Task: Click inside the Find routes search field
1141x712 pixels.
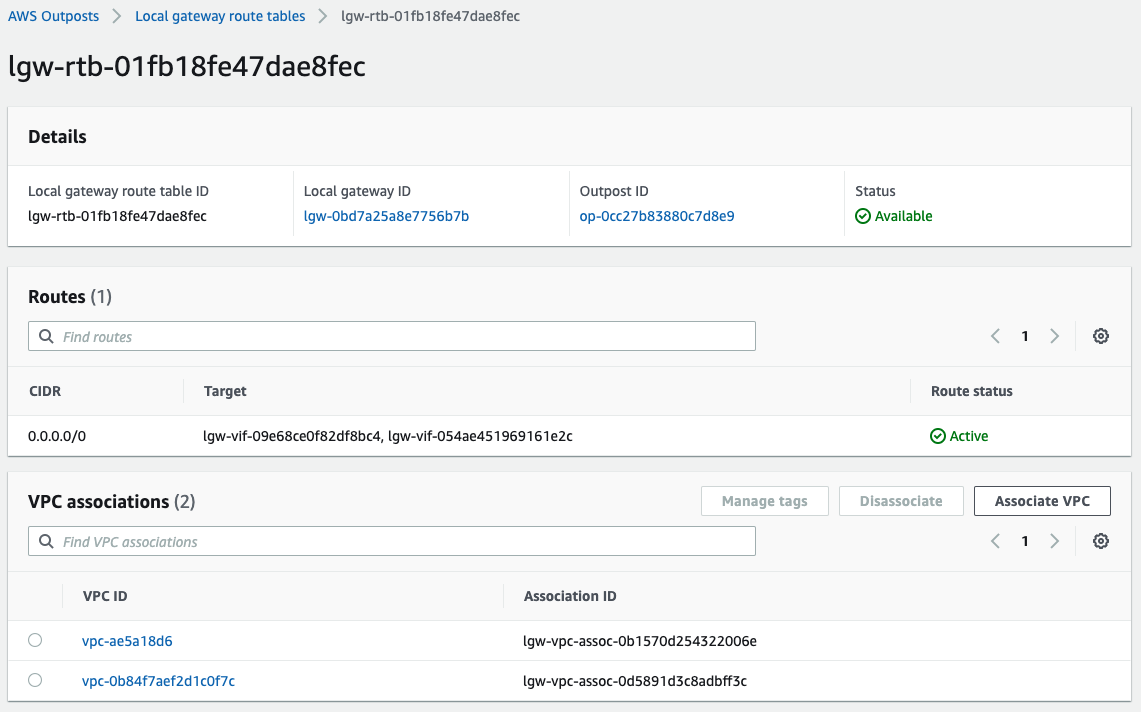Action: point(390,336)
